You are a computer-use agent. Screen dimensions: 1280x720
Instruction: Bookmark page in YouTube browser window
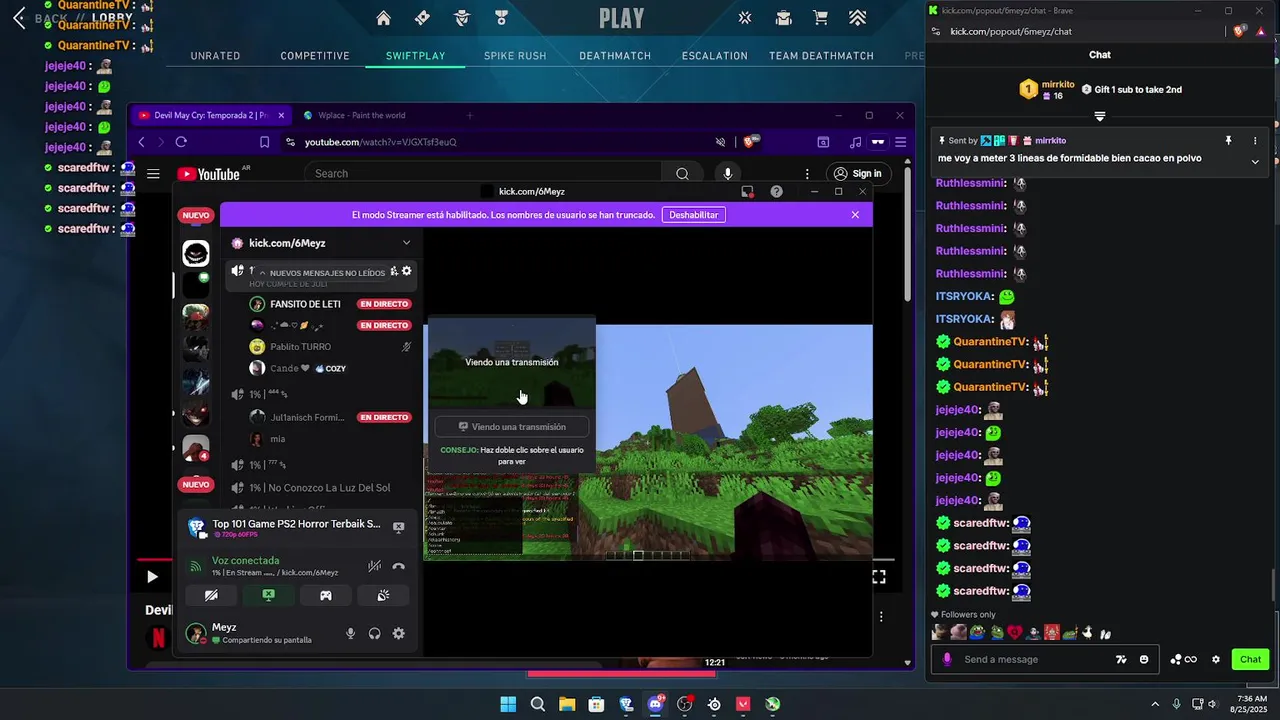tap(264, 142)
